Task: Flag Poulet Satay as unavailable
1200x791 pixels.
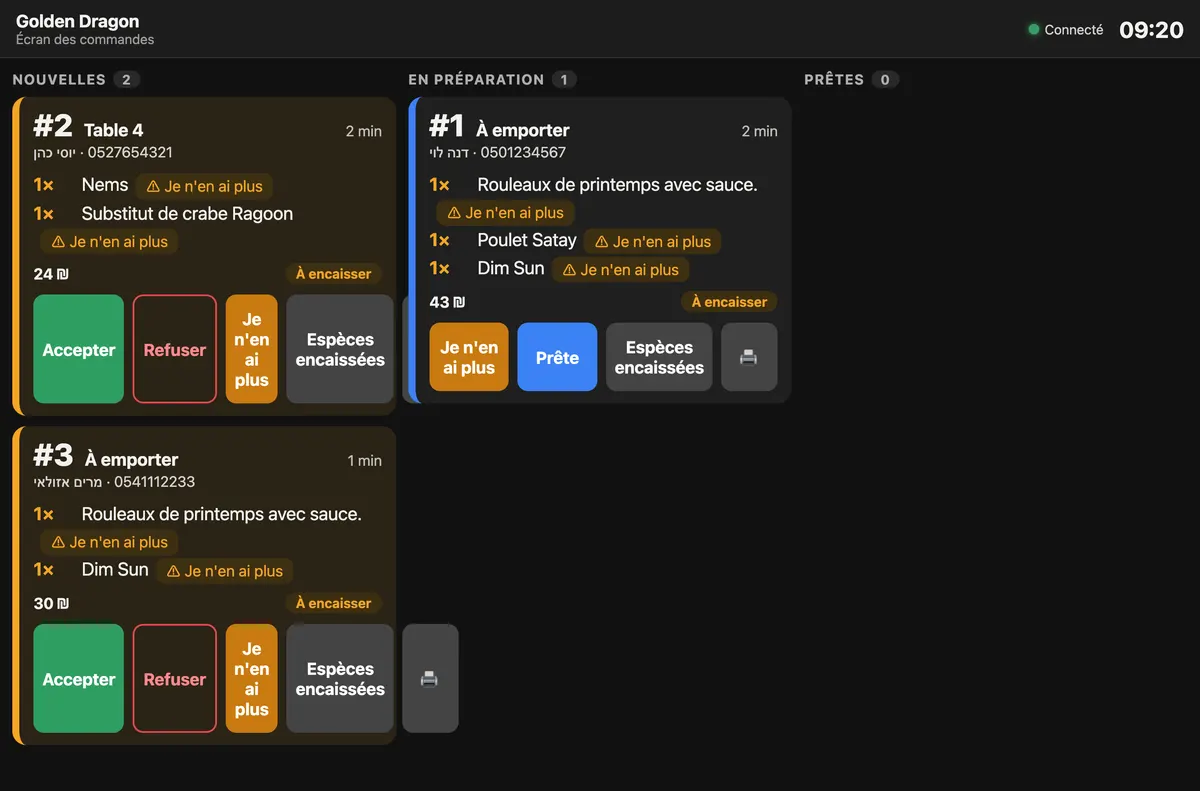Action: 653,241
